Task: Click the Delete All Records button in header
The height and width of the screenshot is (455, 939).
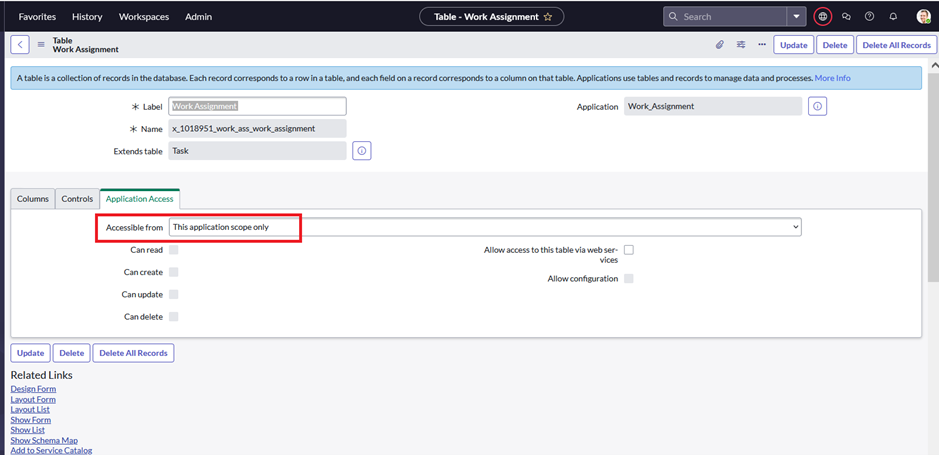Action: pos(896,45)
